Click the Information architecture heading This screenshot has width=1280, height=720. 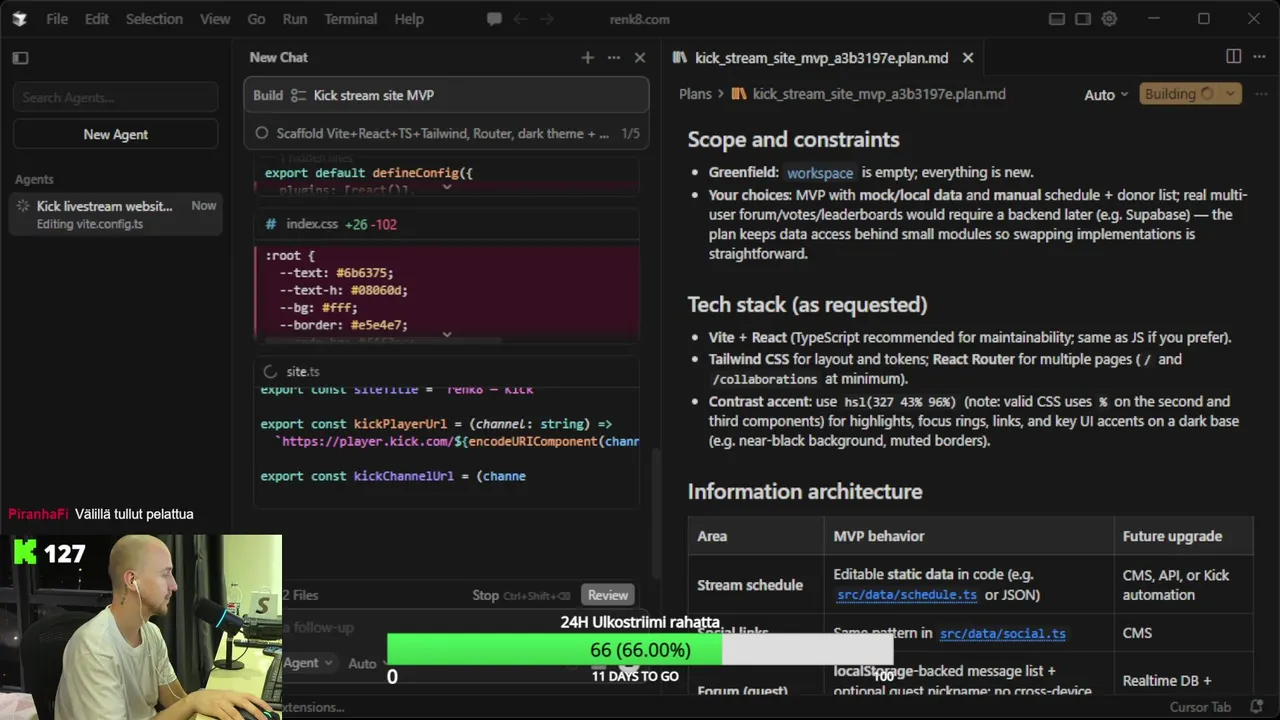pos(805,492)
